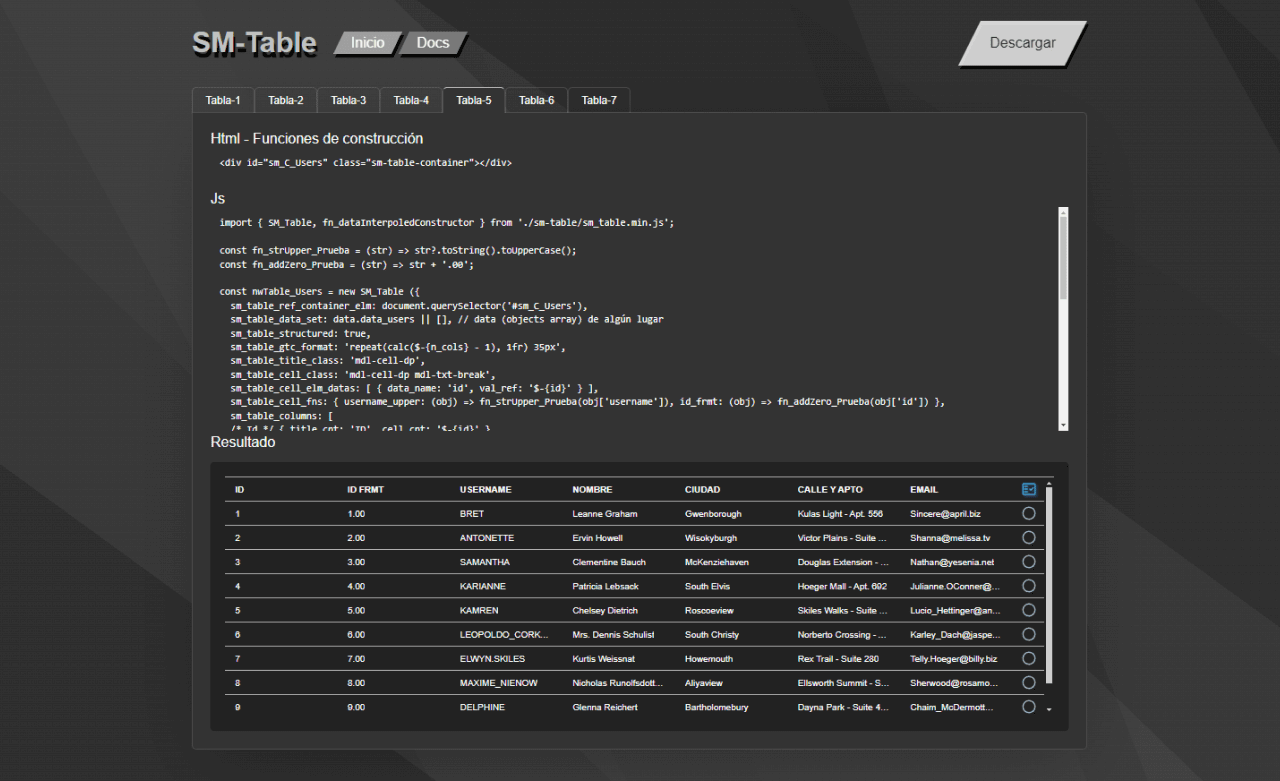Select the Tabla-3 tab
The image size is (1280, 781).
point(347,100)
